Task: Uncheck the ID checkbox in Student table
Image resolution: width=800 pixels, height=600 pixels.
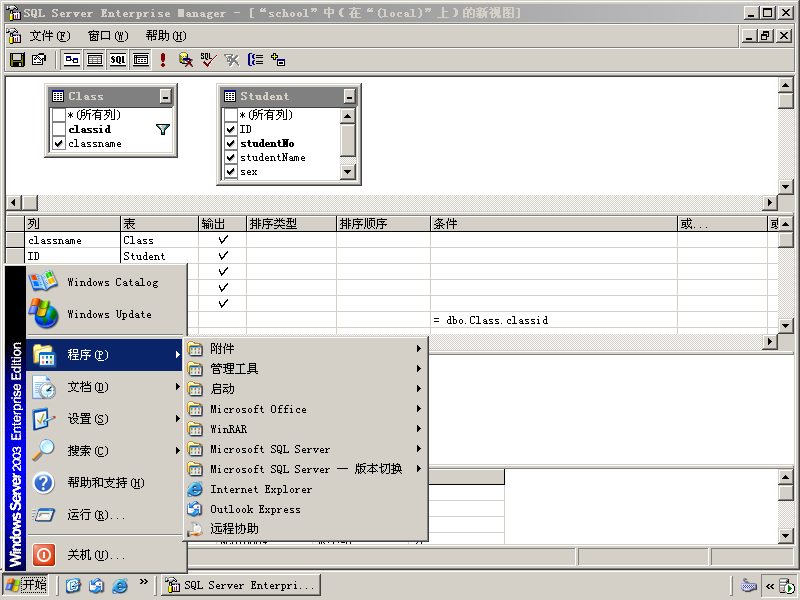Action: coord(231,129)
